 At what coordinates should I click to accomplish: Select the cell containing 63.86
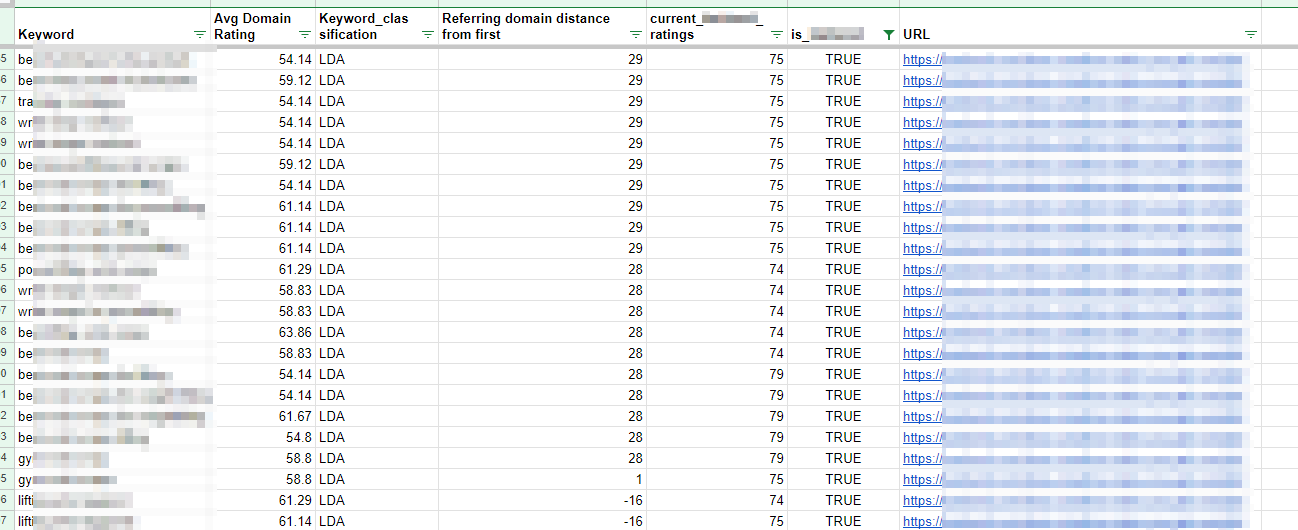click(x=263, y=332)
